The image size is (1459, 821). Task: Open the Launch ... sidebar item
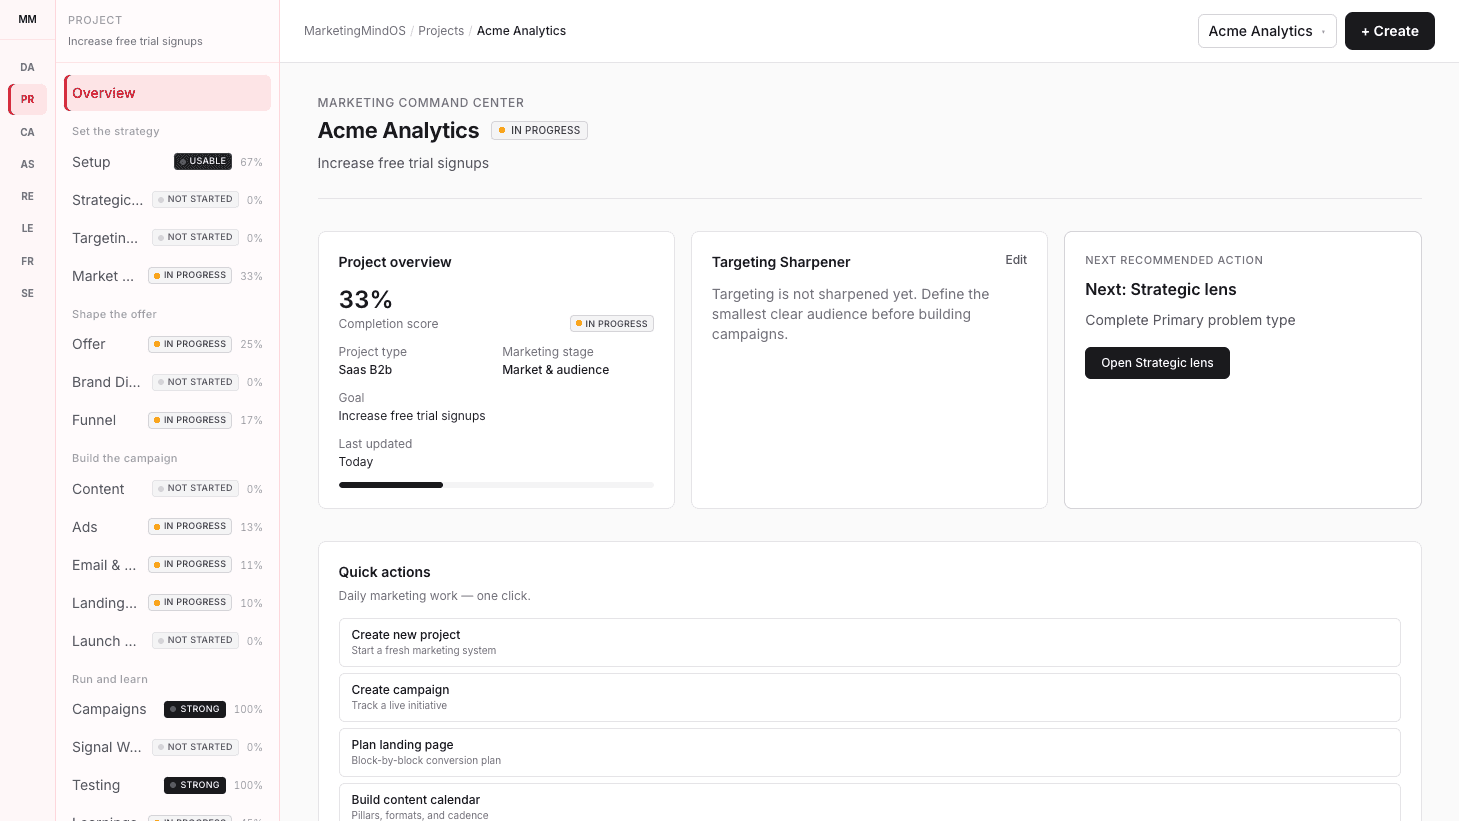167,641
